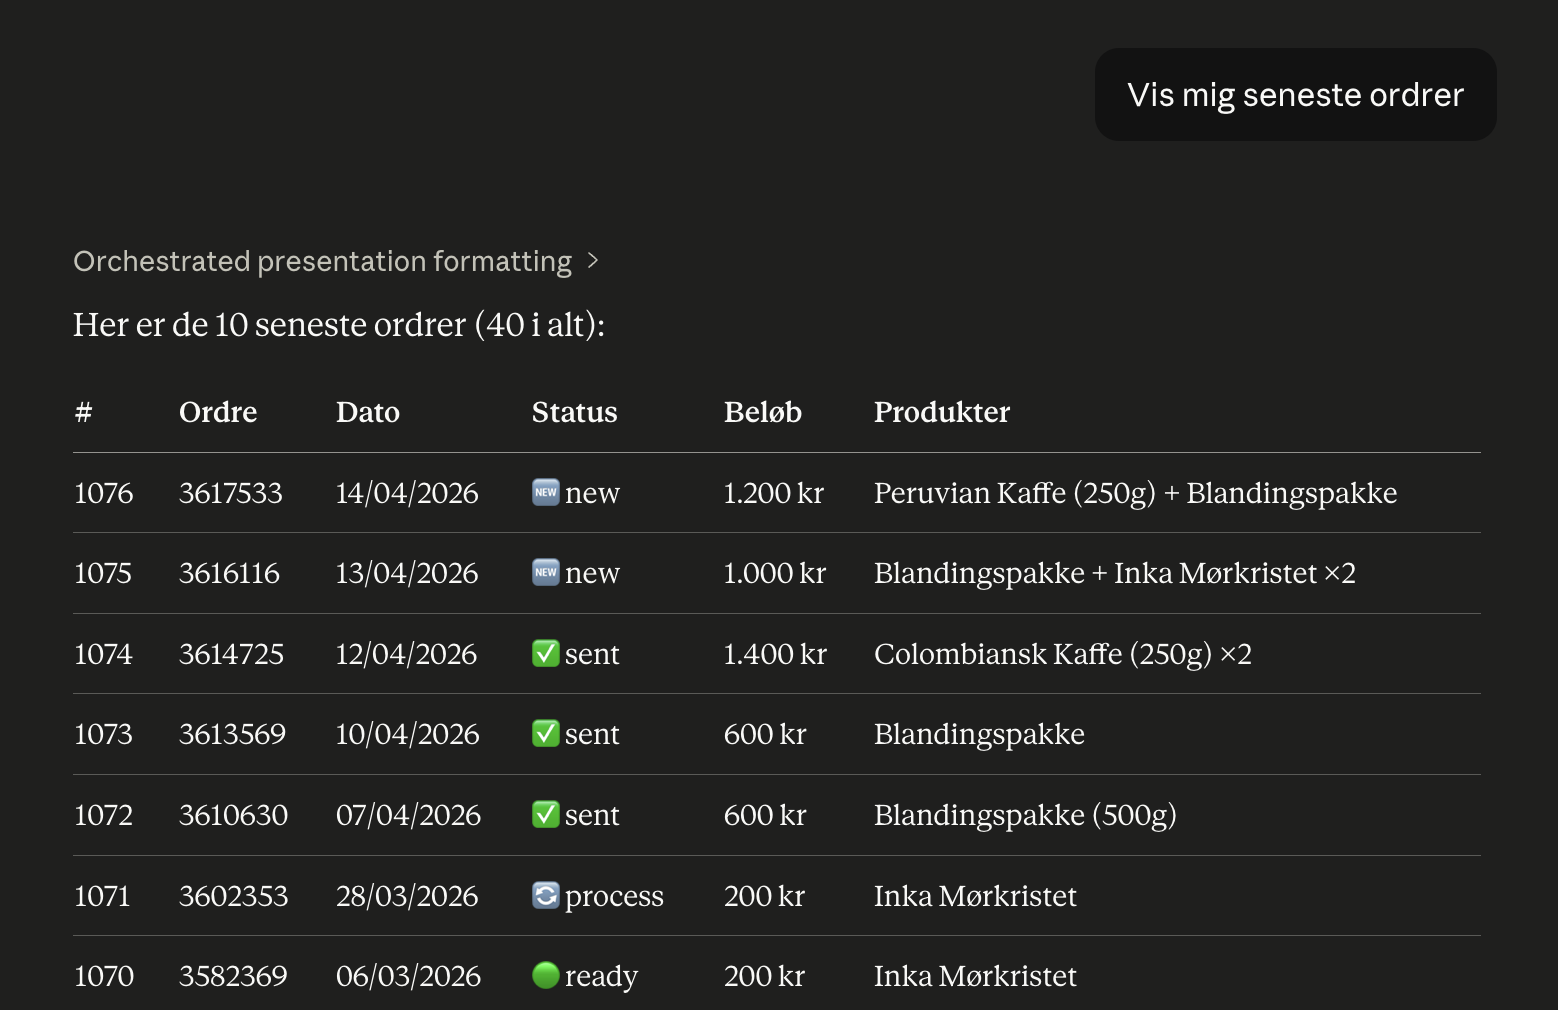
Task: Click the date 28/03/2026
Action: point(407,896)
